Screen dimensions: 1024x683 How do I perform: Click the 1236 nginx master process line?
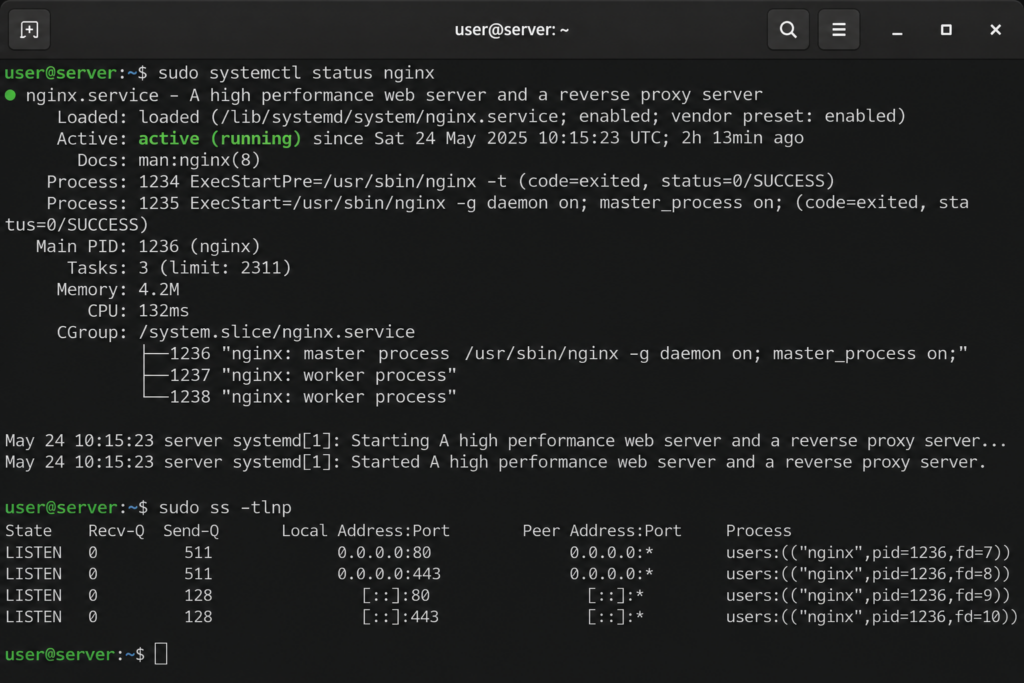tap(555, 354)
